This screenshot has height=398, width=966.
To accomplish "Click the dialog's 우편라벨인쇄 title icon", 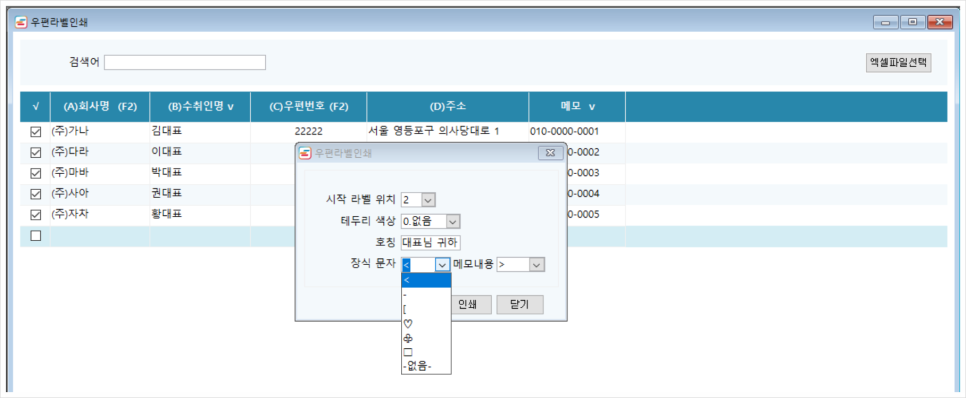I will pos(305,152).
